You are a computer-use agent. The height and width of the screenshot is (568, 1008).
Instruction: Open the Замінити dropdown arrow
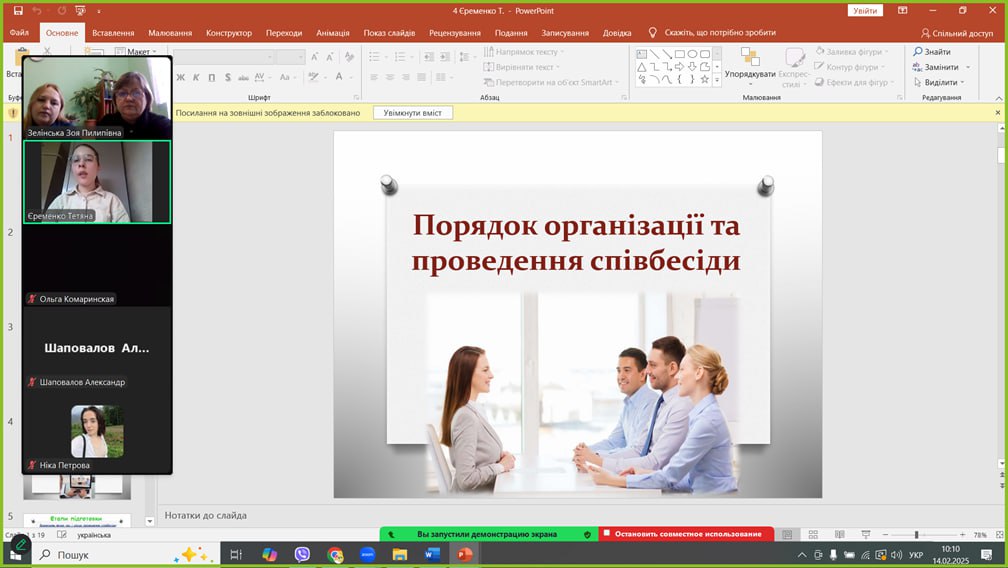coord(967,67)
